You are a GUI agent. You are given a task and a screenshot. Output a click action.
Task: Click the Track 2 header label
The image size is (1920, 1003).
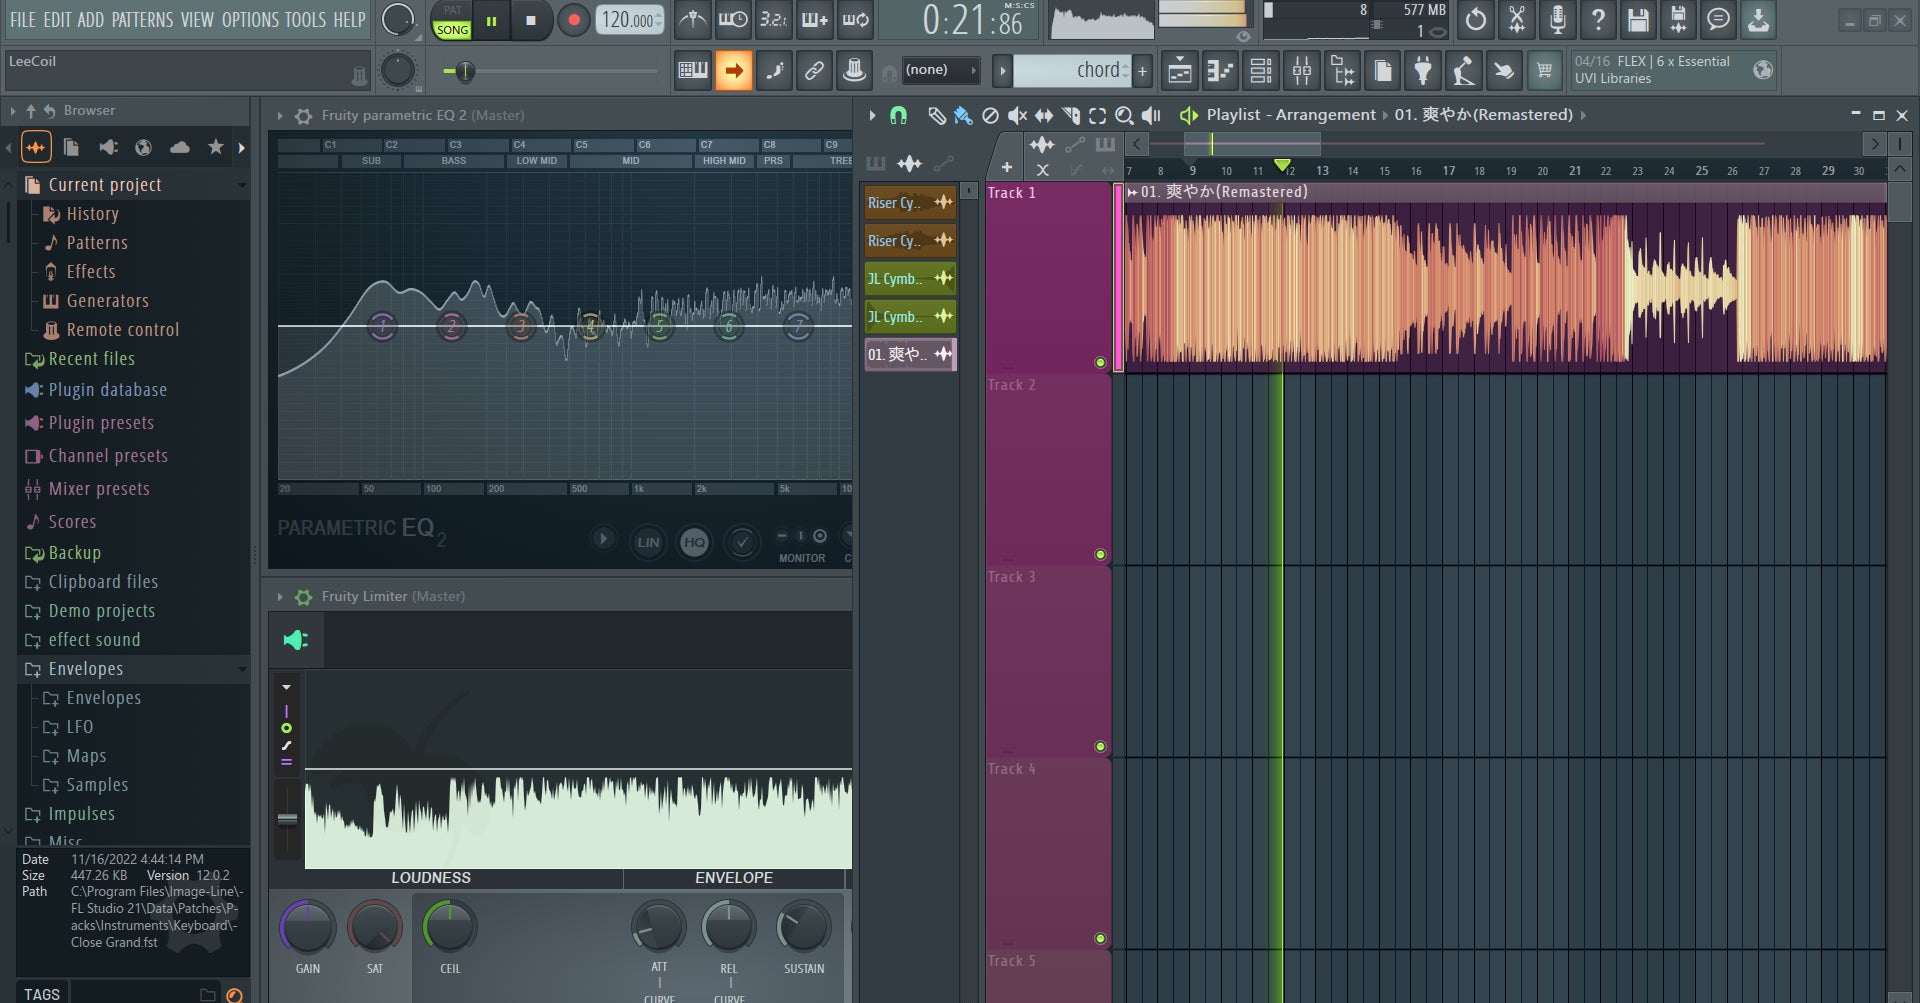(x=1012, y=385)
